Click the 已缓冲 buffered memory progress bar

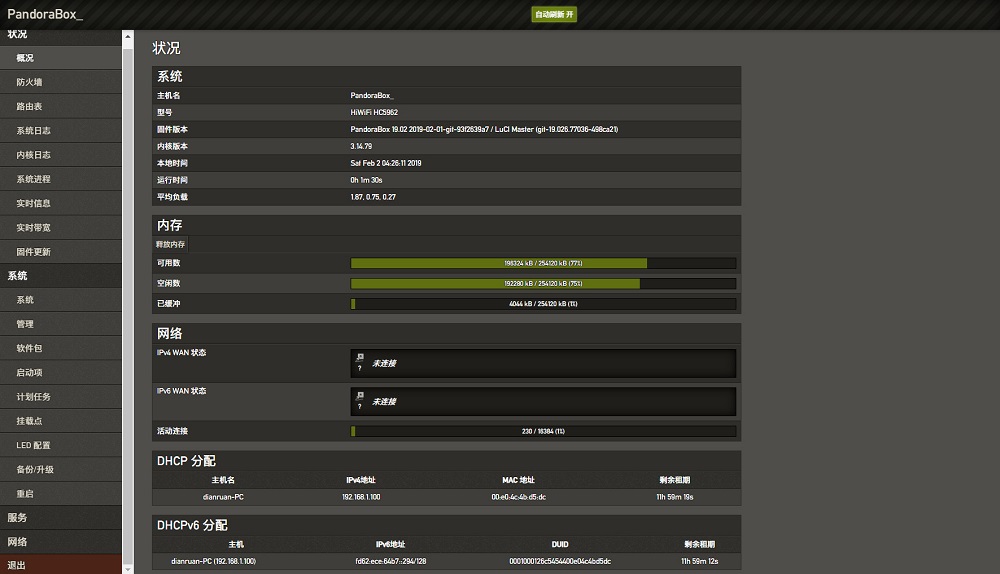tap(543, 304)
